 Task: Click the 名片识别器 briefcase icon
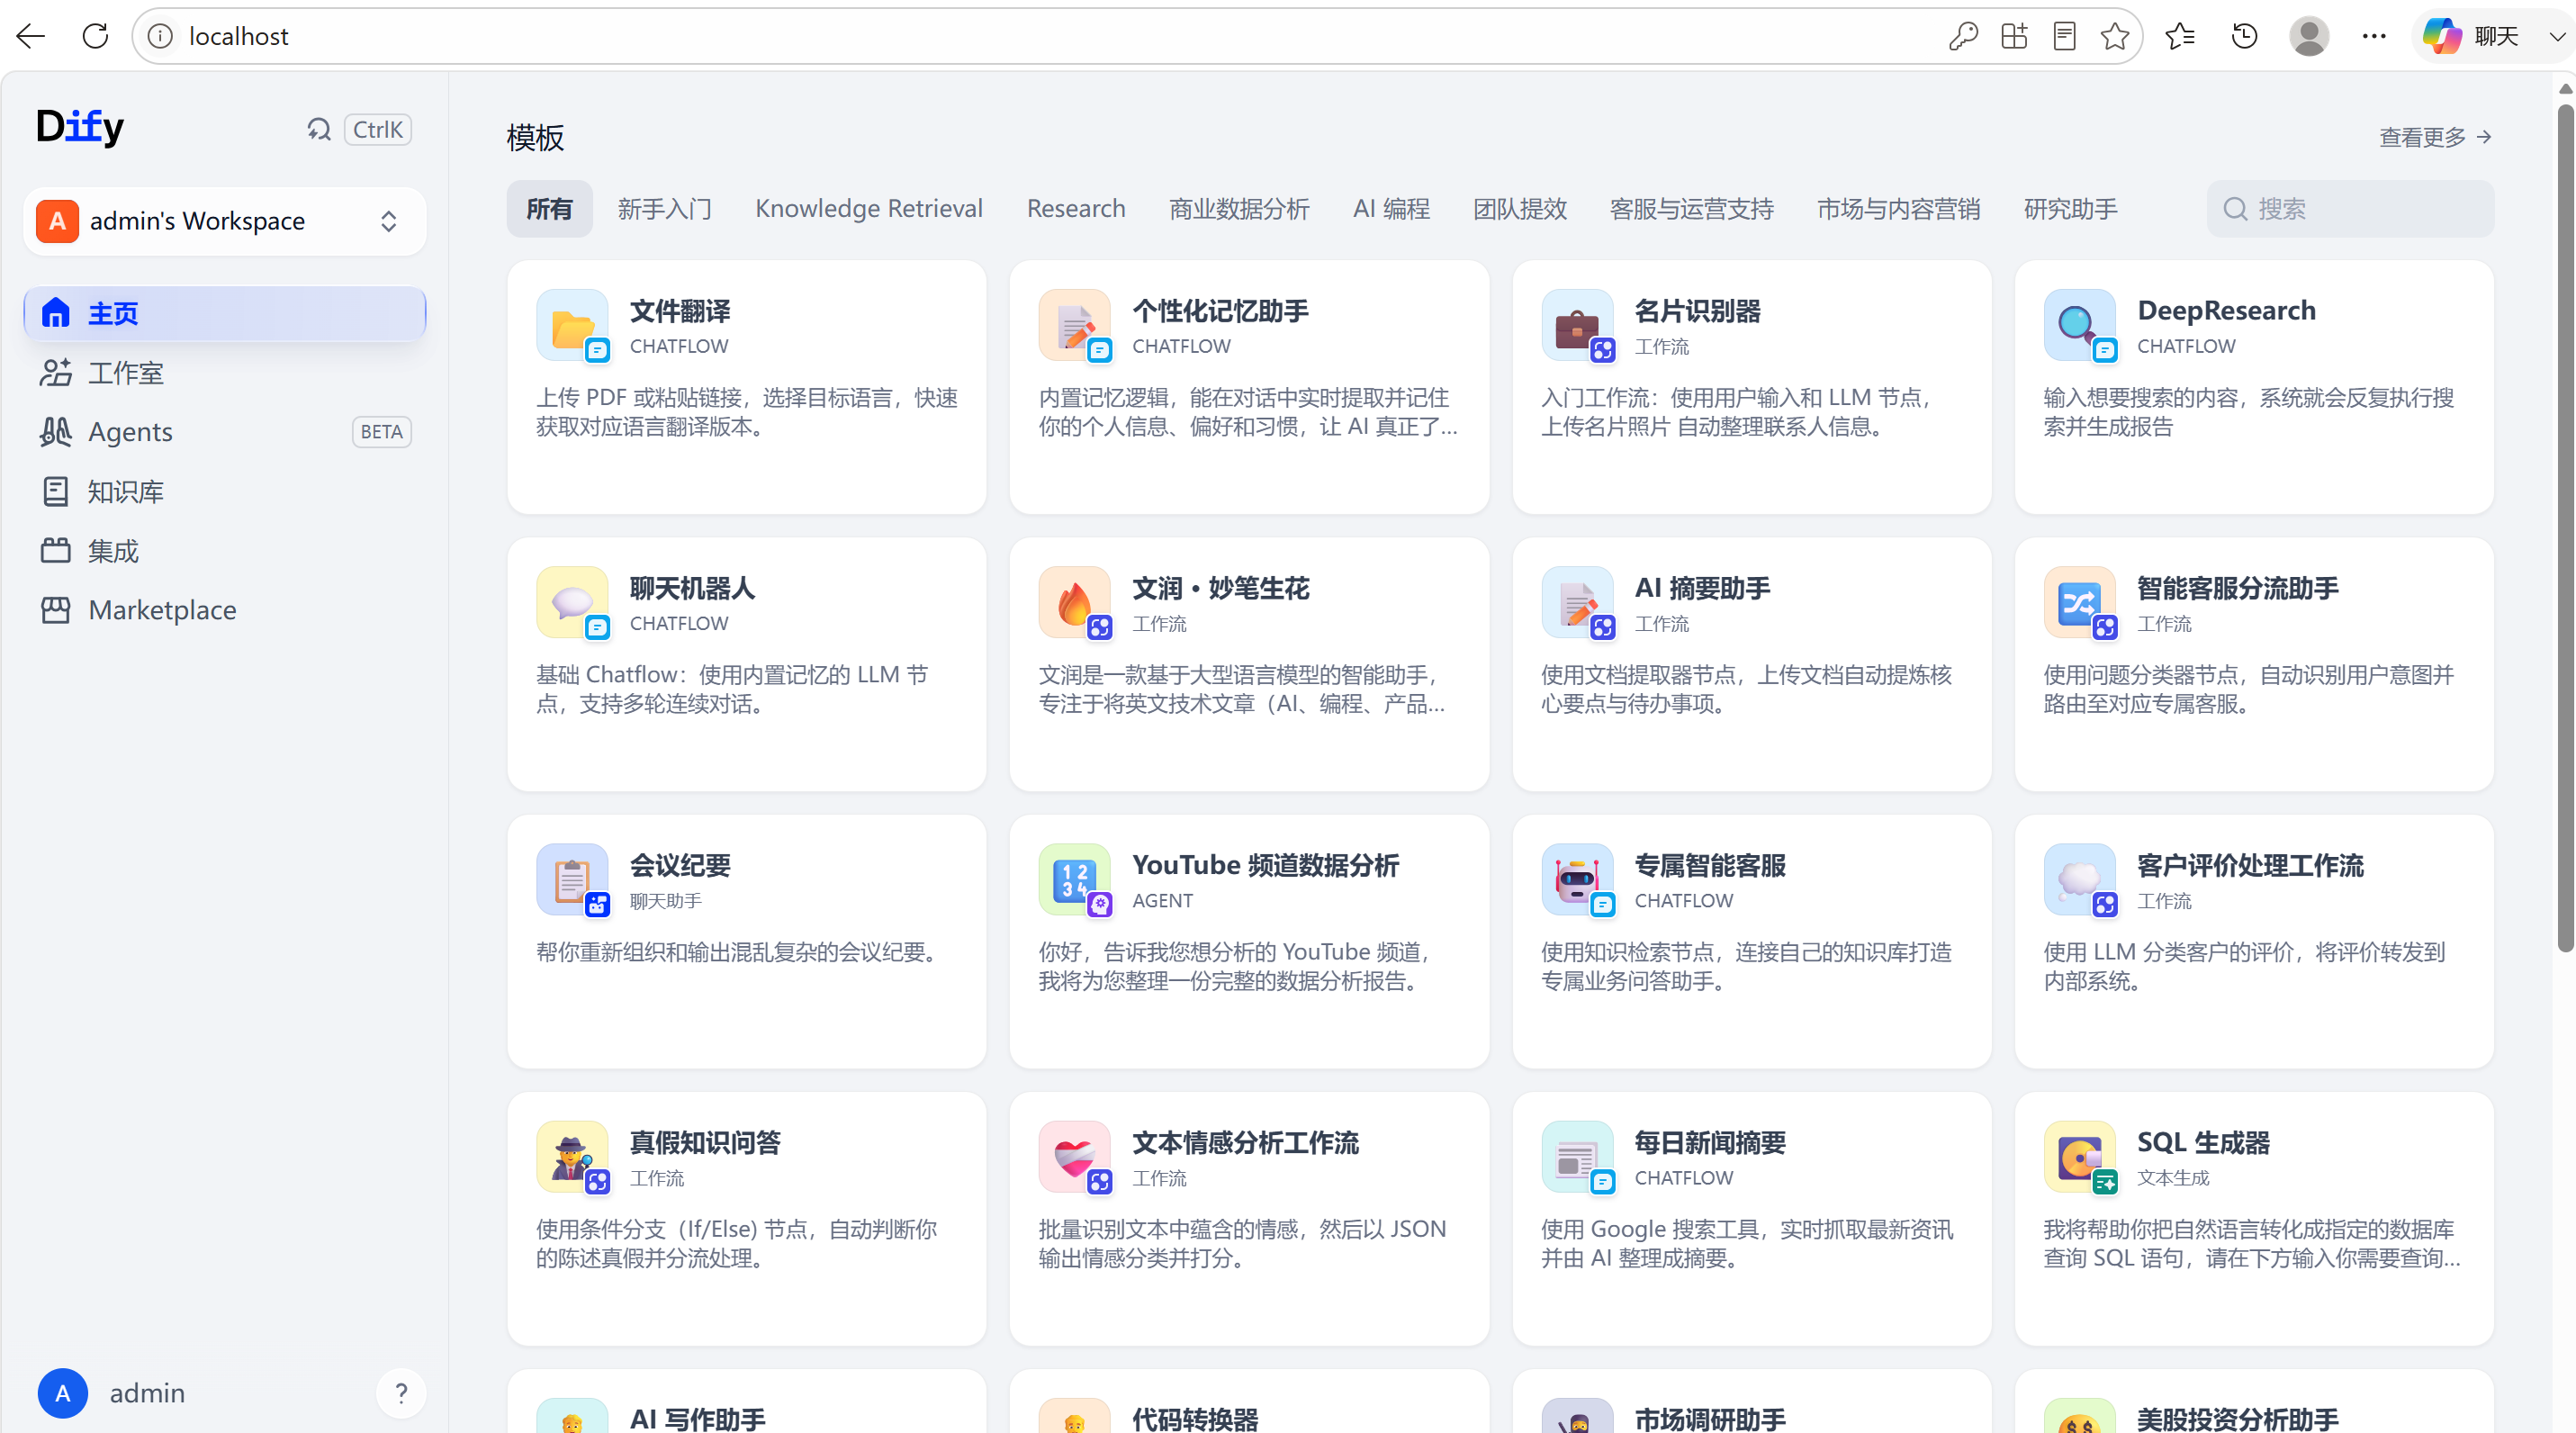coord(1577,325)
